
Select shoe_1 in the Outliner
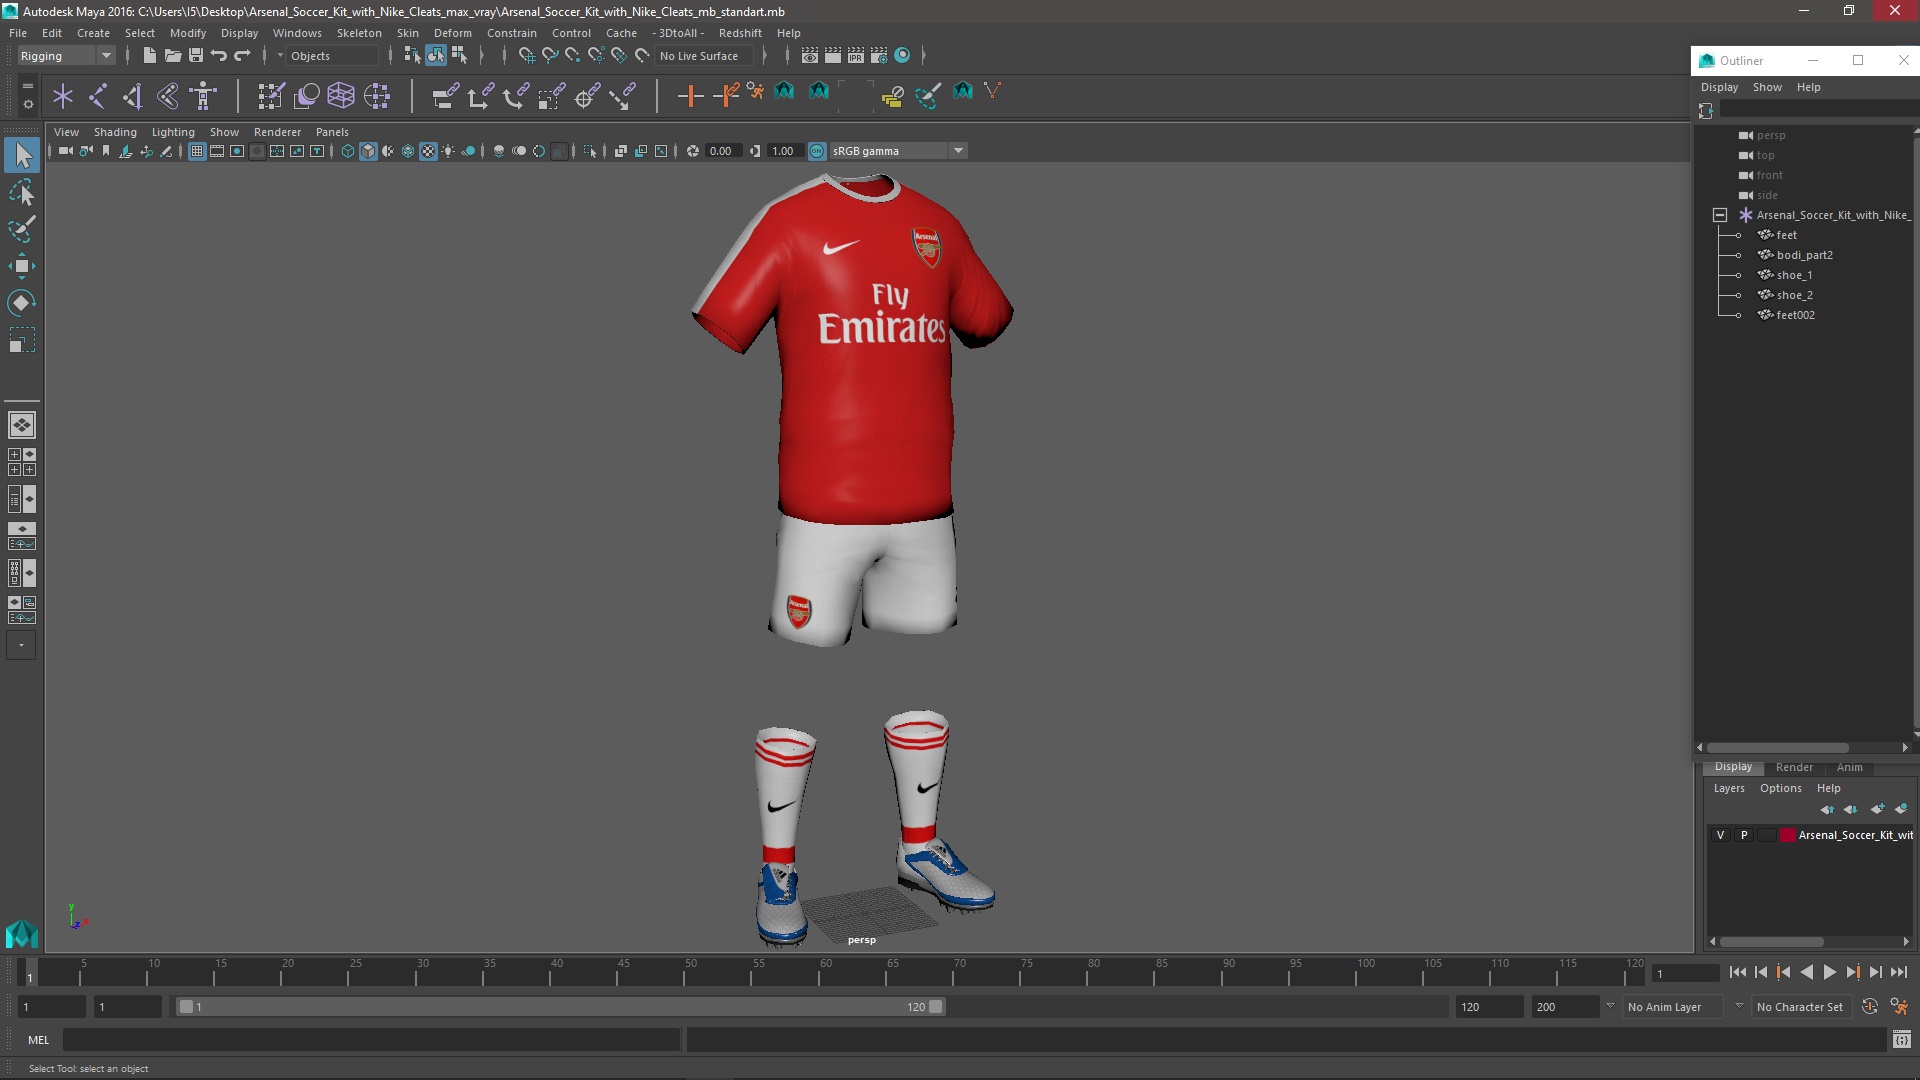coord(1794,275)
